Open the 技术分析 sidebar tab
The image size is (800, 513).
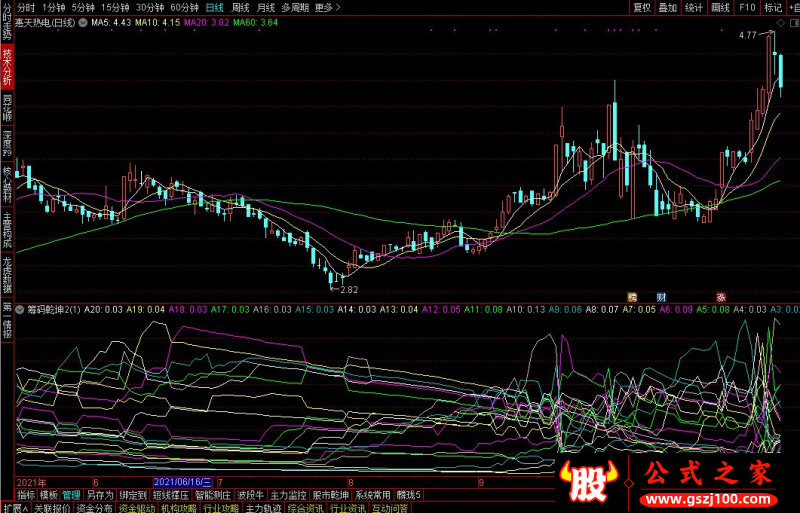[7, 67]
